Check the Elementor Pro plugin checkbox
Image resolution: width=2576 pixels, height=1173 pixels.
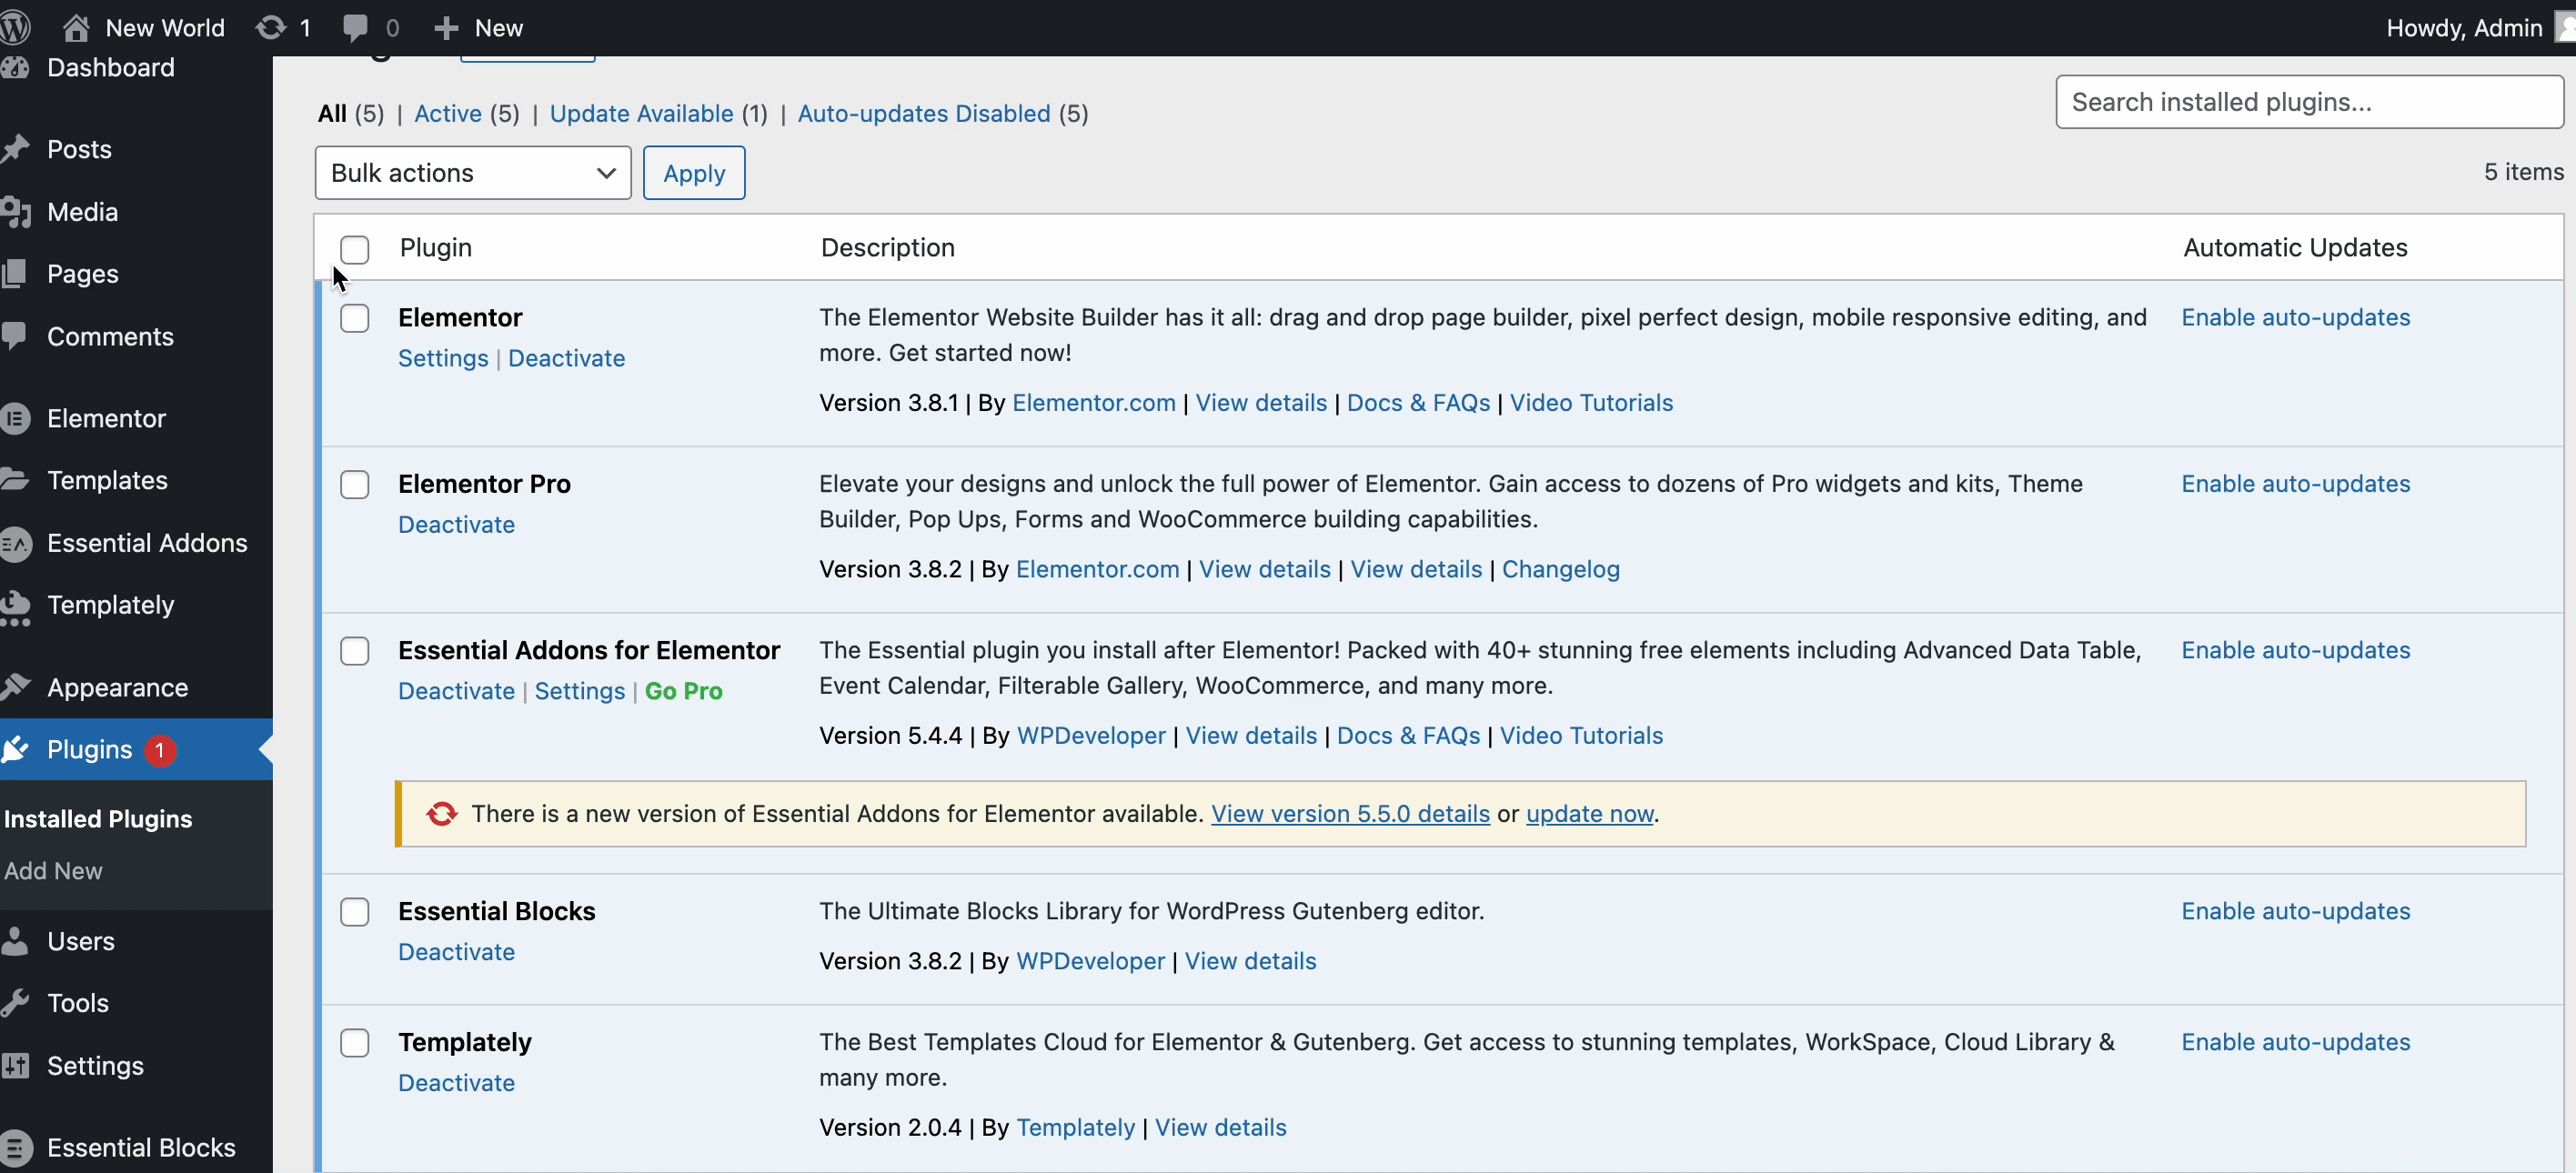click(355, 485)
